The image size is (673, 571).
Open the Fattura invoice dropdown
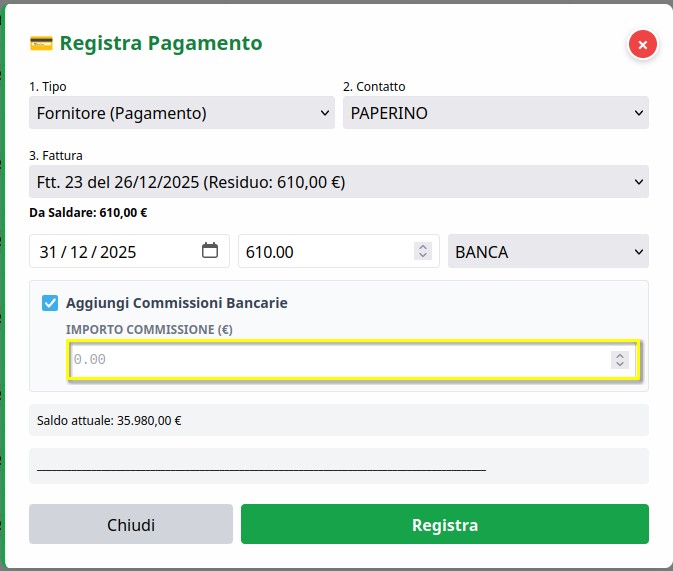tap(338, 182)
